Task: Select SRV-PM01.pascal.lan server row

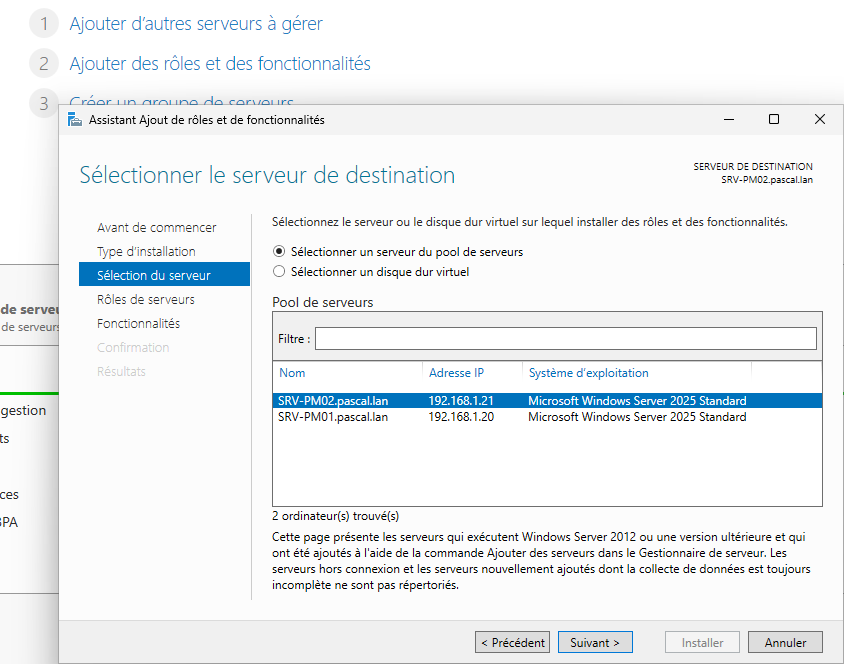Action: 333,417
